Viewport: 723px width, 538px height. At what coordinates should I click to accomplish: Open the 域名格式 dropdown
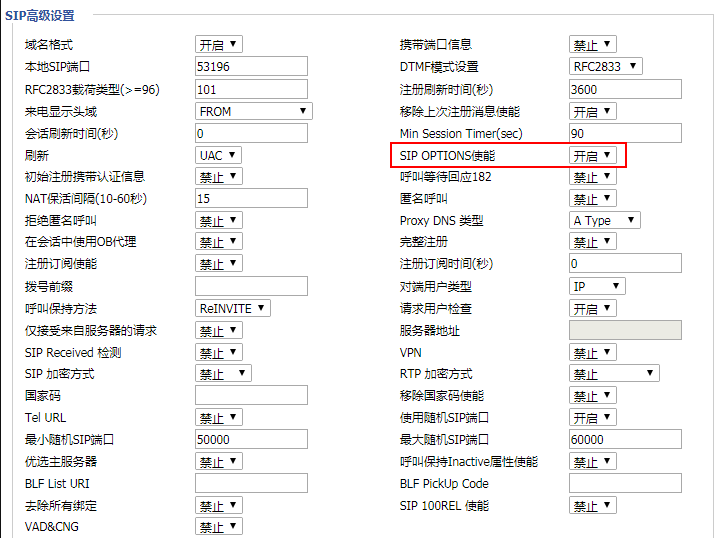218,45
